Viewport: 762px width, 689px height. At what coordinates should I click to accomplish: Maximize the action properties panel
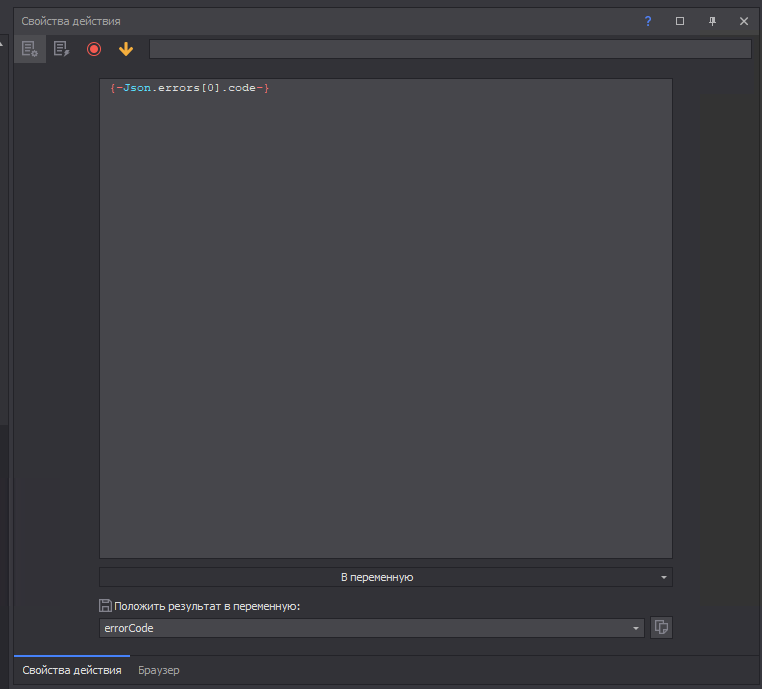point(680,21)
